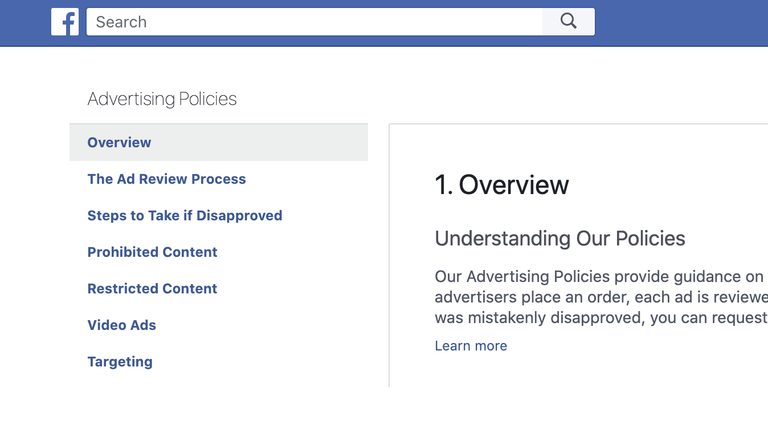Image resolution: width=768 pixels, height=432 pixels.
Task: Focus the Search text field
Action: pos(314,22)
